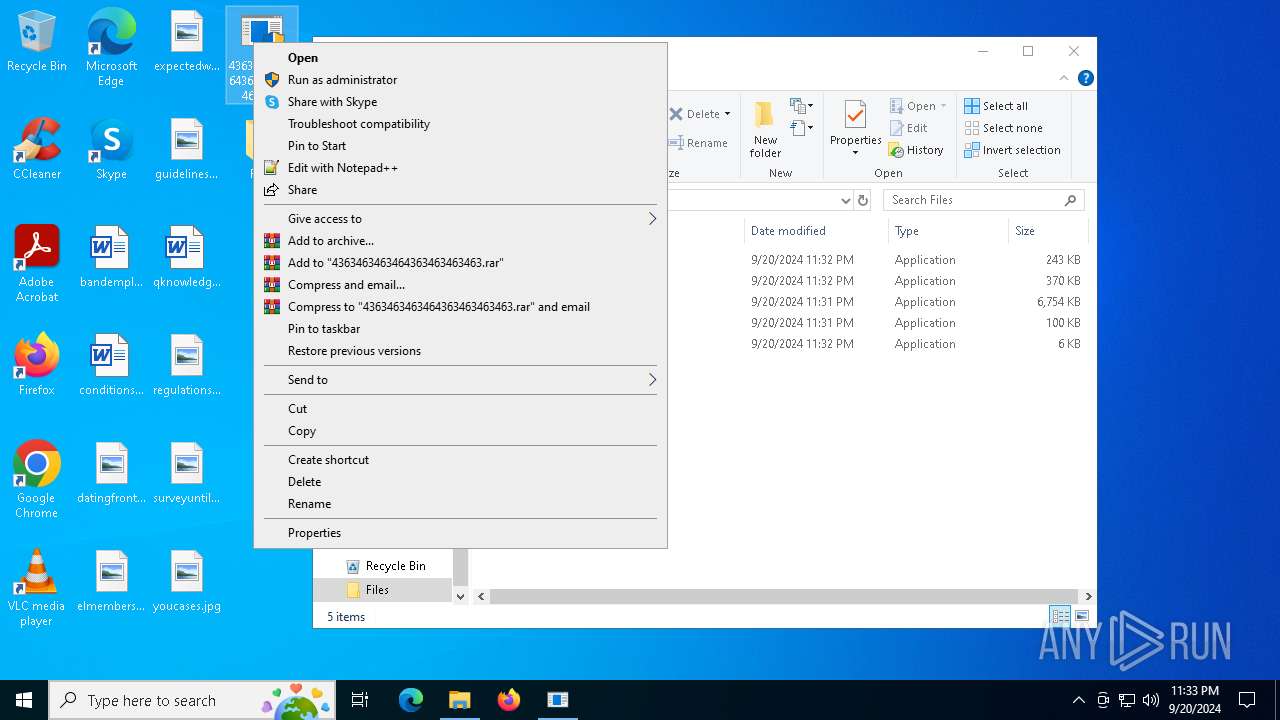Select surveyuntil image file on desktop

[x=186, y=474]
